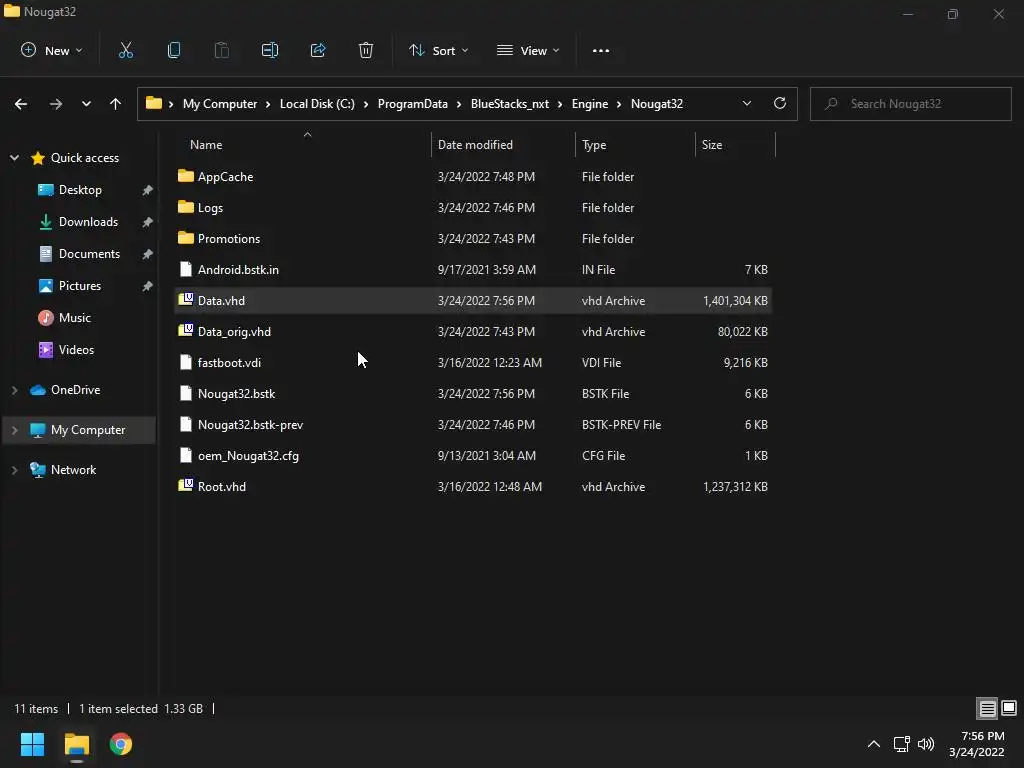
Task: Click inside the Search Nougat32 field
Action: (910, 104)
